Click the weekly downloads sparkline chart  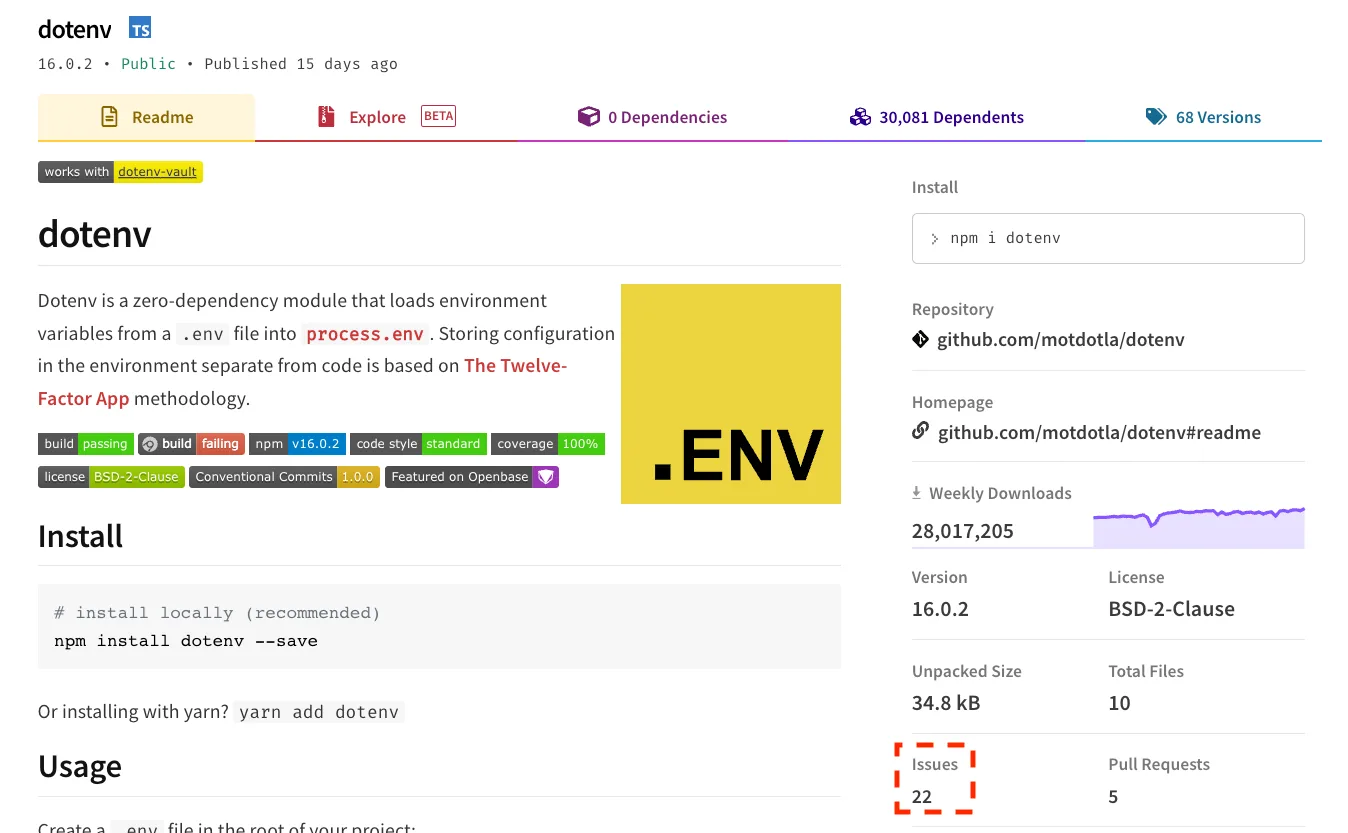[x=1199, y=527]
